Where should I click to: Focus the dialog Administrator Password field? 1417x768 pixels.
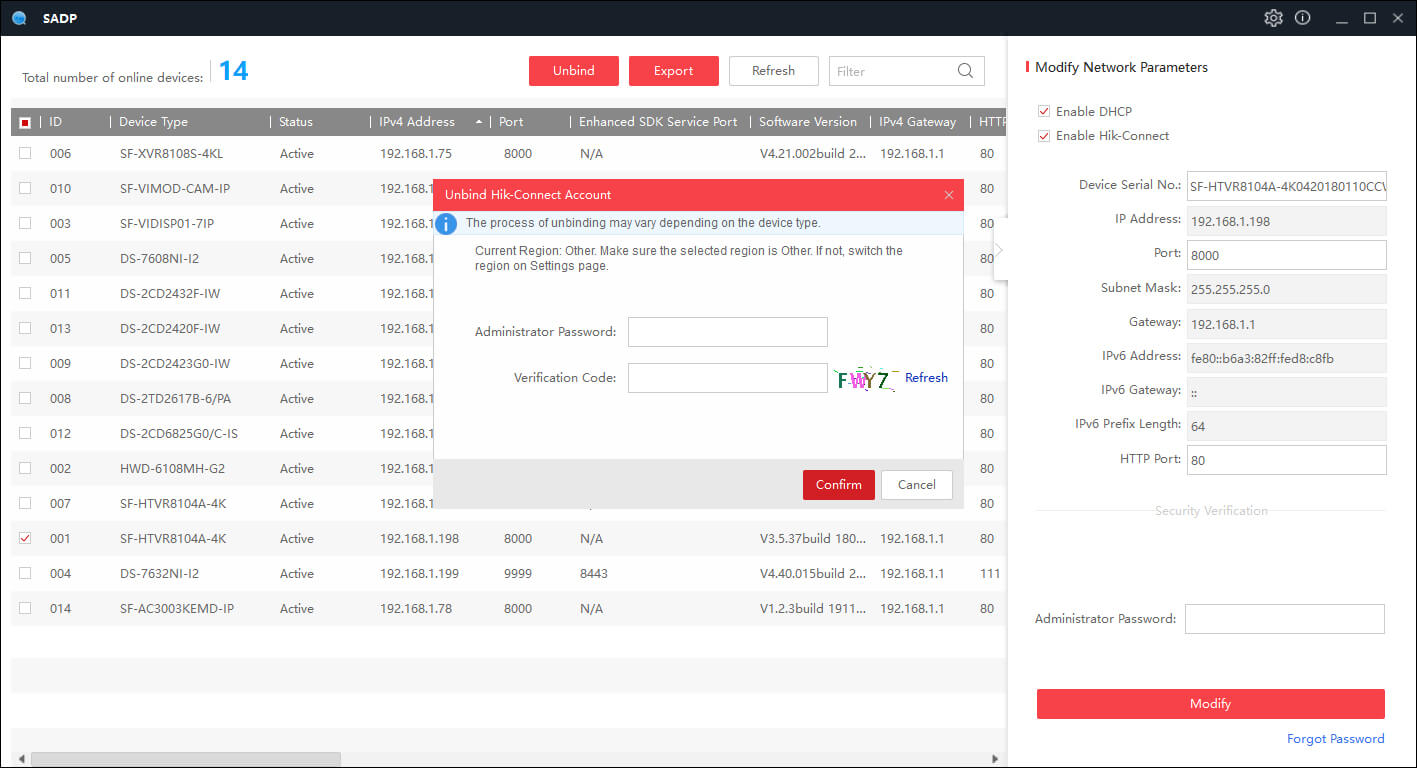point(728,332)
